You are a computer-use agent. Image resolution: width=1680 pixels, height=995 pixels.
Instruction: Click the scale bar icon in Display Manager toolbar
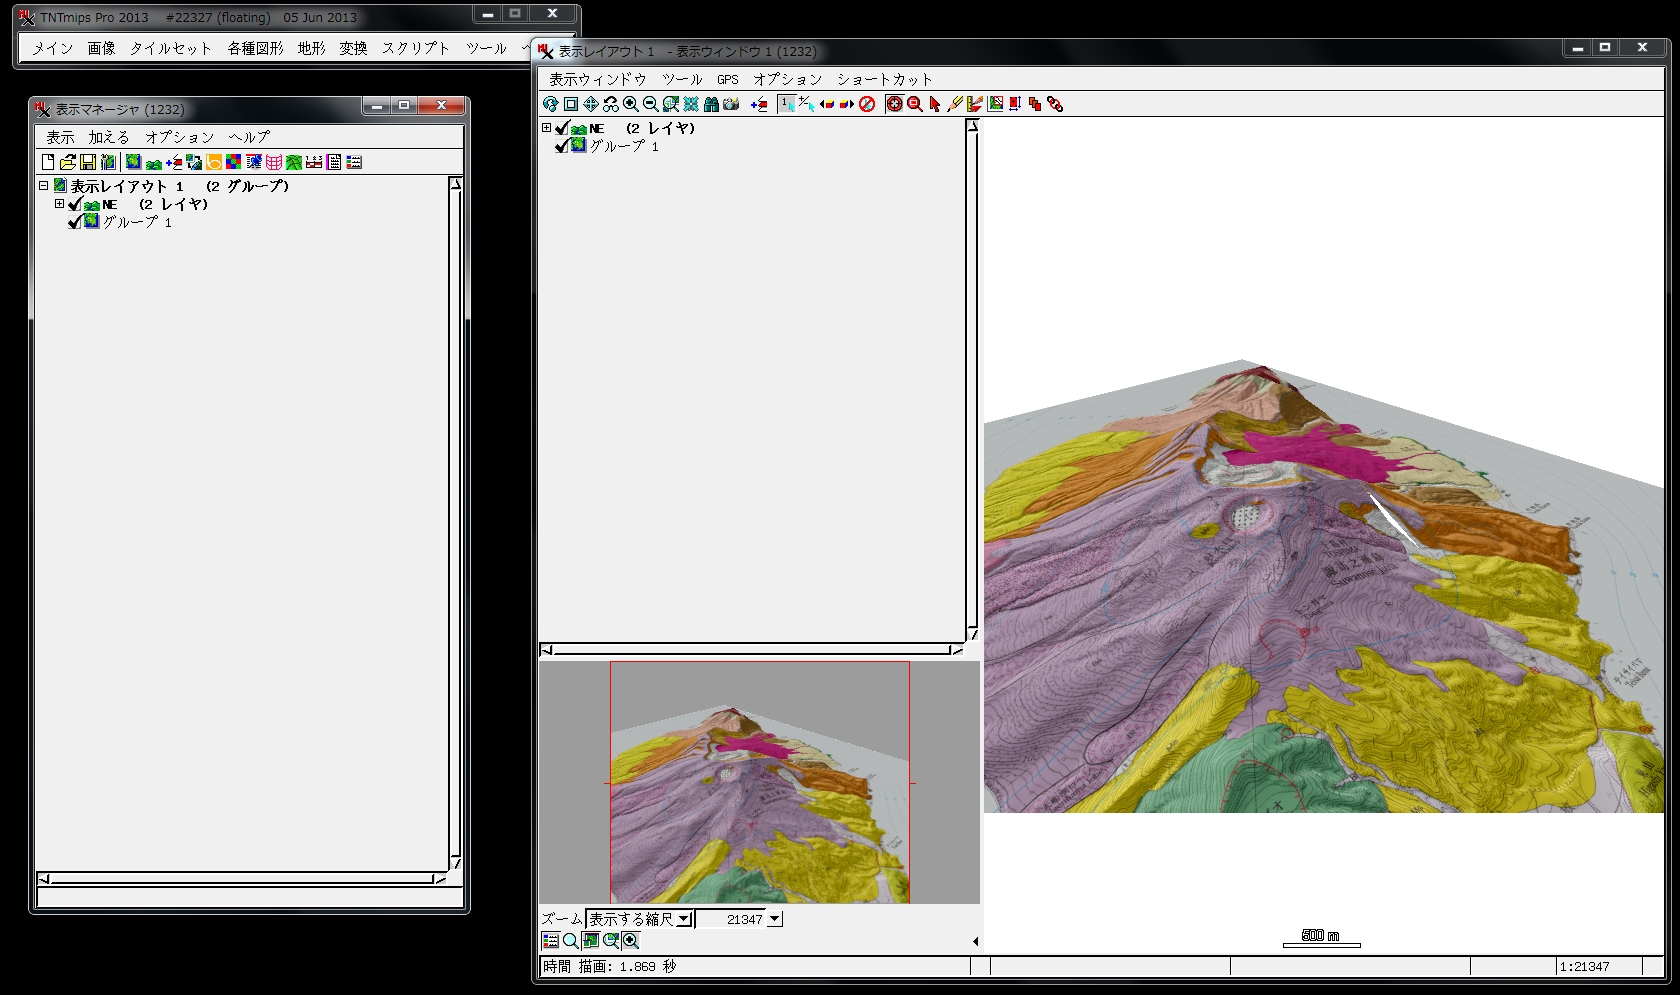pyautogui.click(x=314, y=162)
